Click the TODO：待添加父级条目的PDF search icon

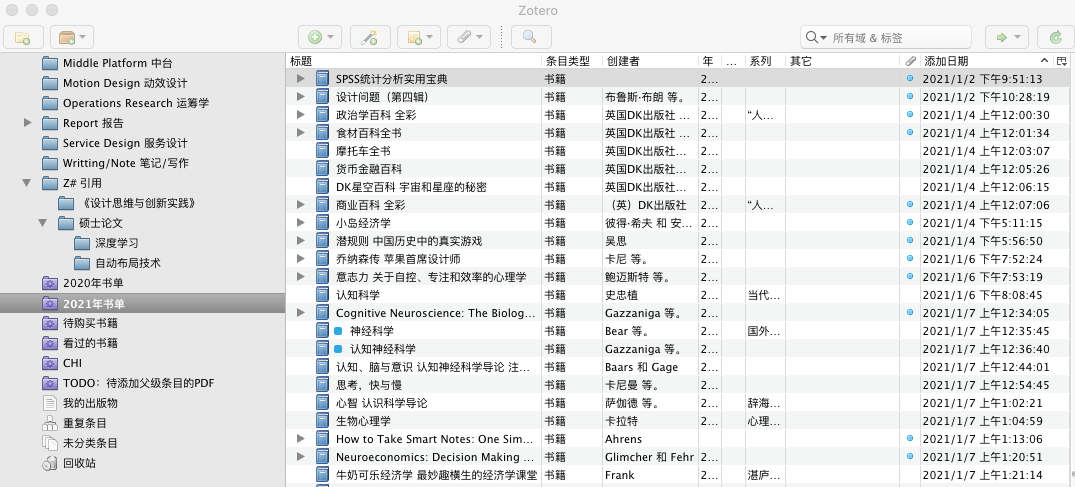pyautogui.click(x=50, y=383)
